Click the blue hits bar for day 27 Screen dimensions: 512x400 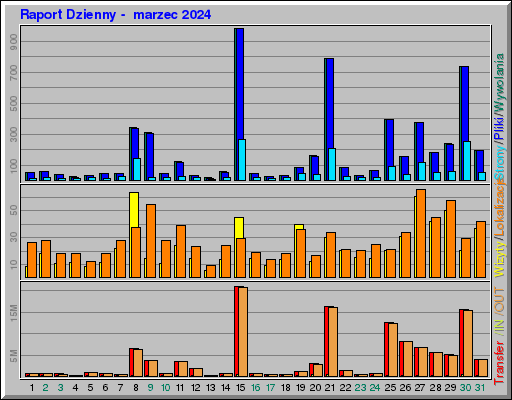420,142
